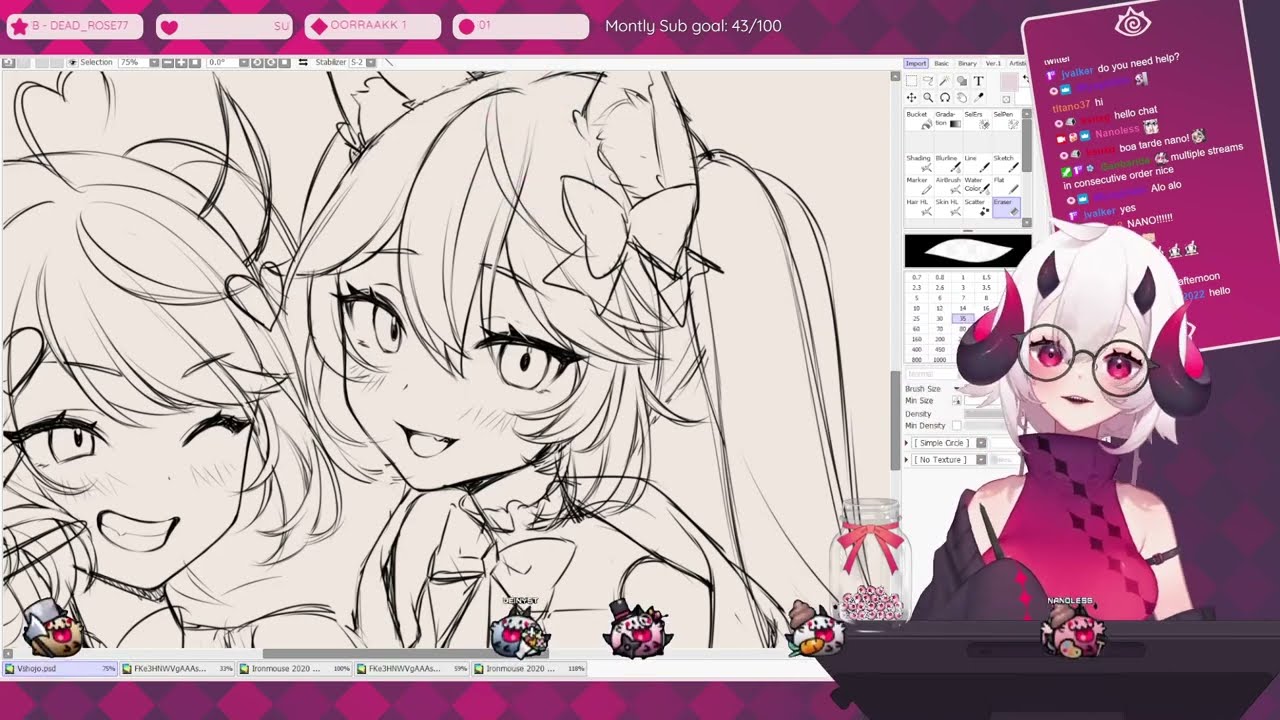Pick the Water Color brush
Viewport: 1280px width, 720px height.
(x=977, y=186)
